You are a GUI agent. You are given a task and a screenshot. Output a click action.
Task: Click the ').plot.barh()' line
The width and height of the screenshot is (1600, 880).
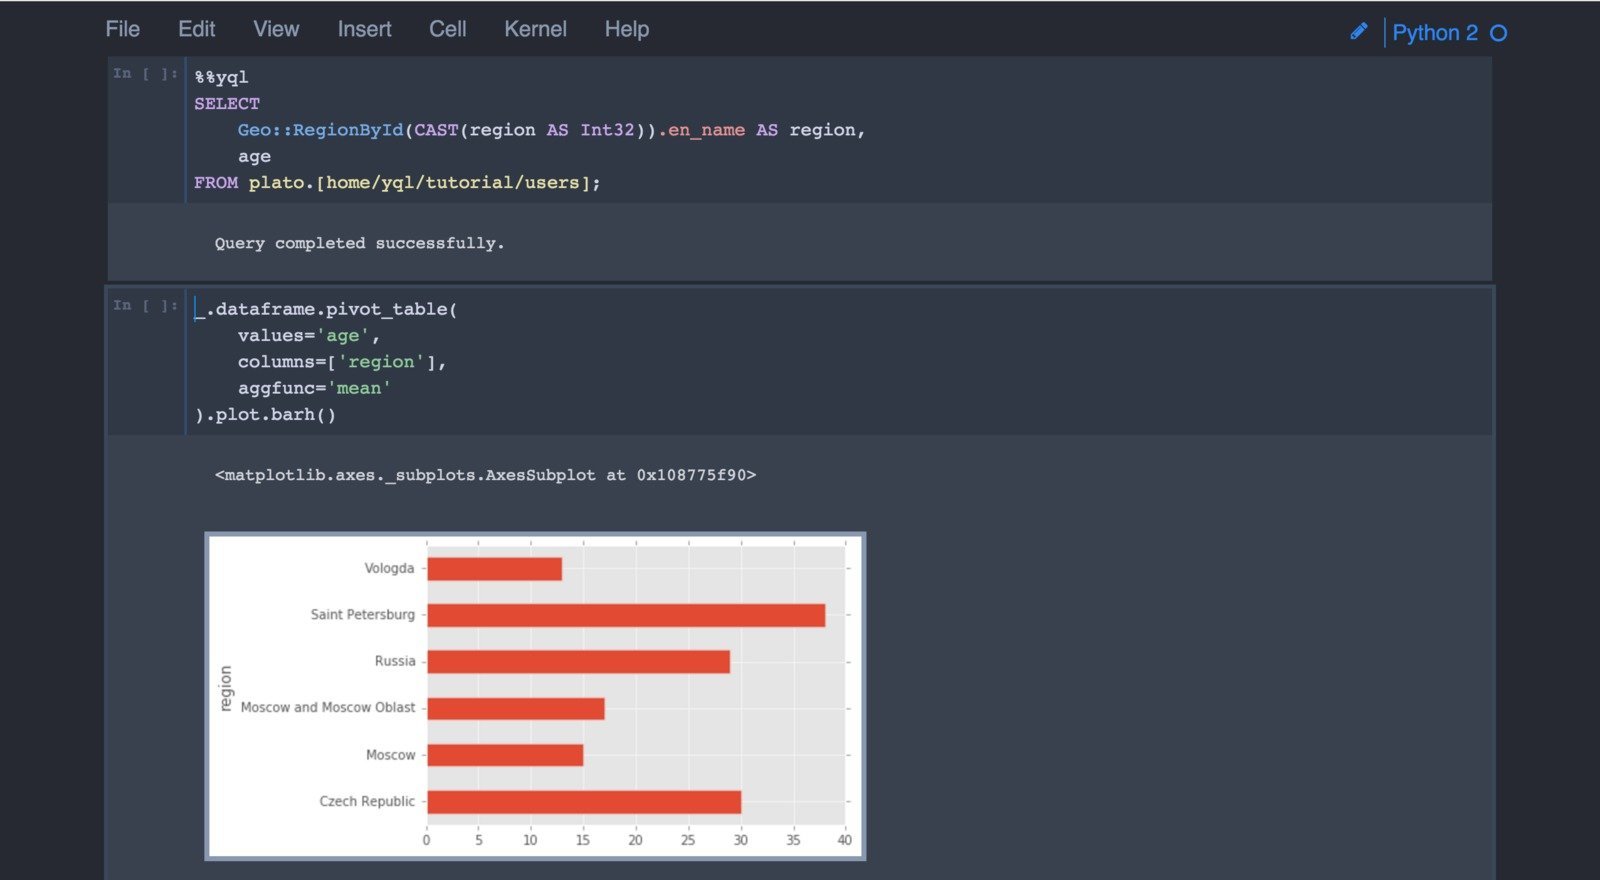pos(265,415)
